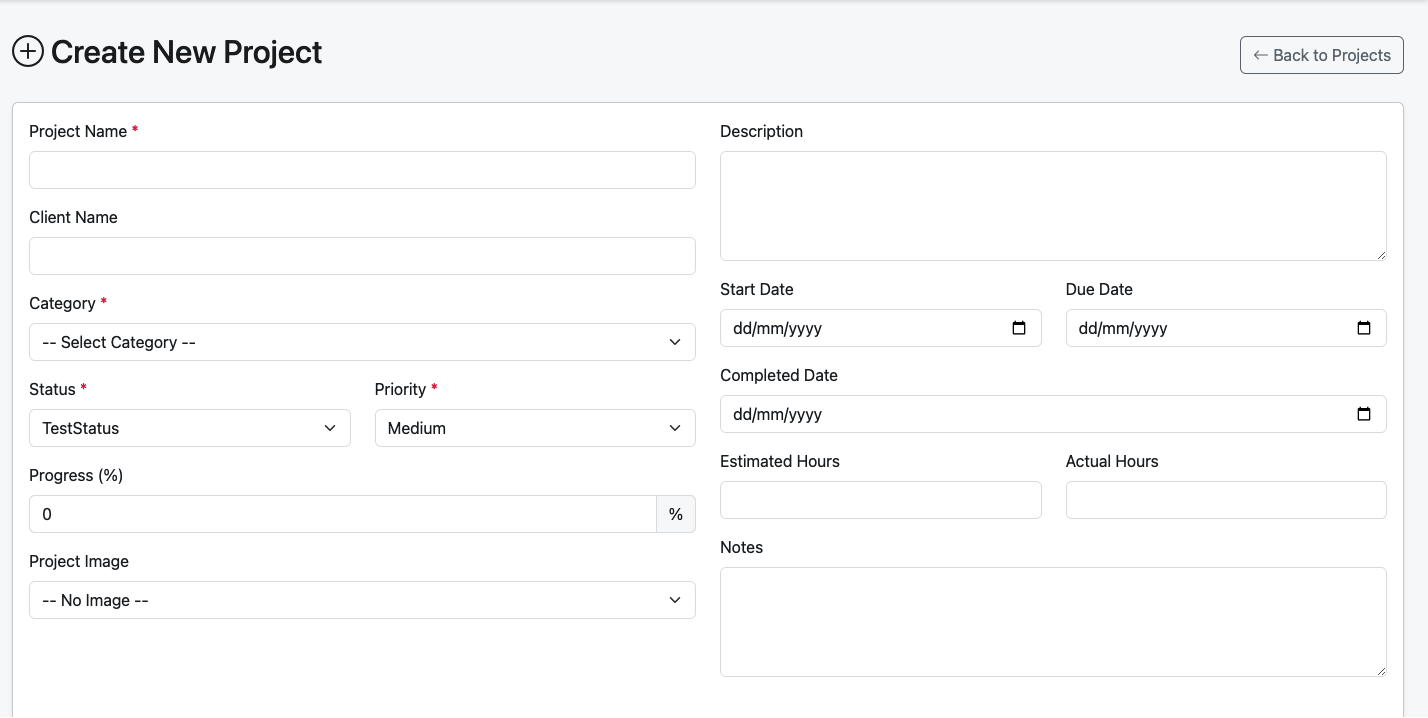Screen dimensions: 1428x718
Task: Focus the Project Name input field
Action: coord(362,170)
